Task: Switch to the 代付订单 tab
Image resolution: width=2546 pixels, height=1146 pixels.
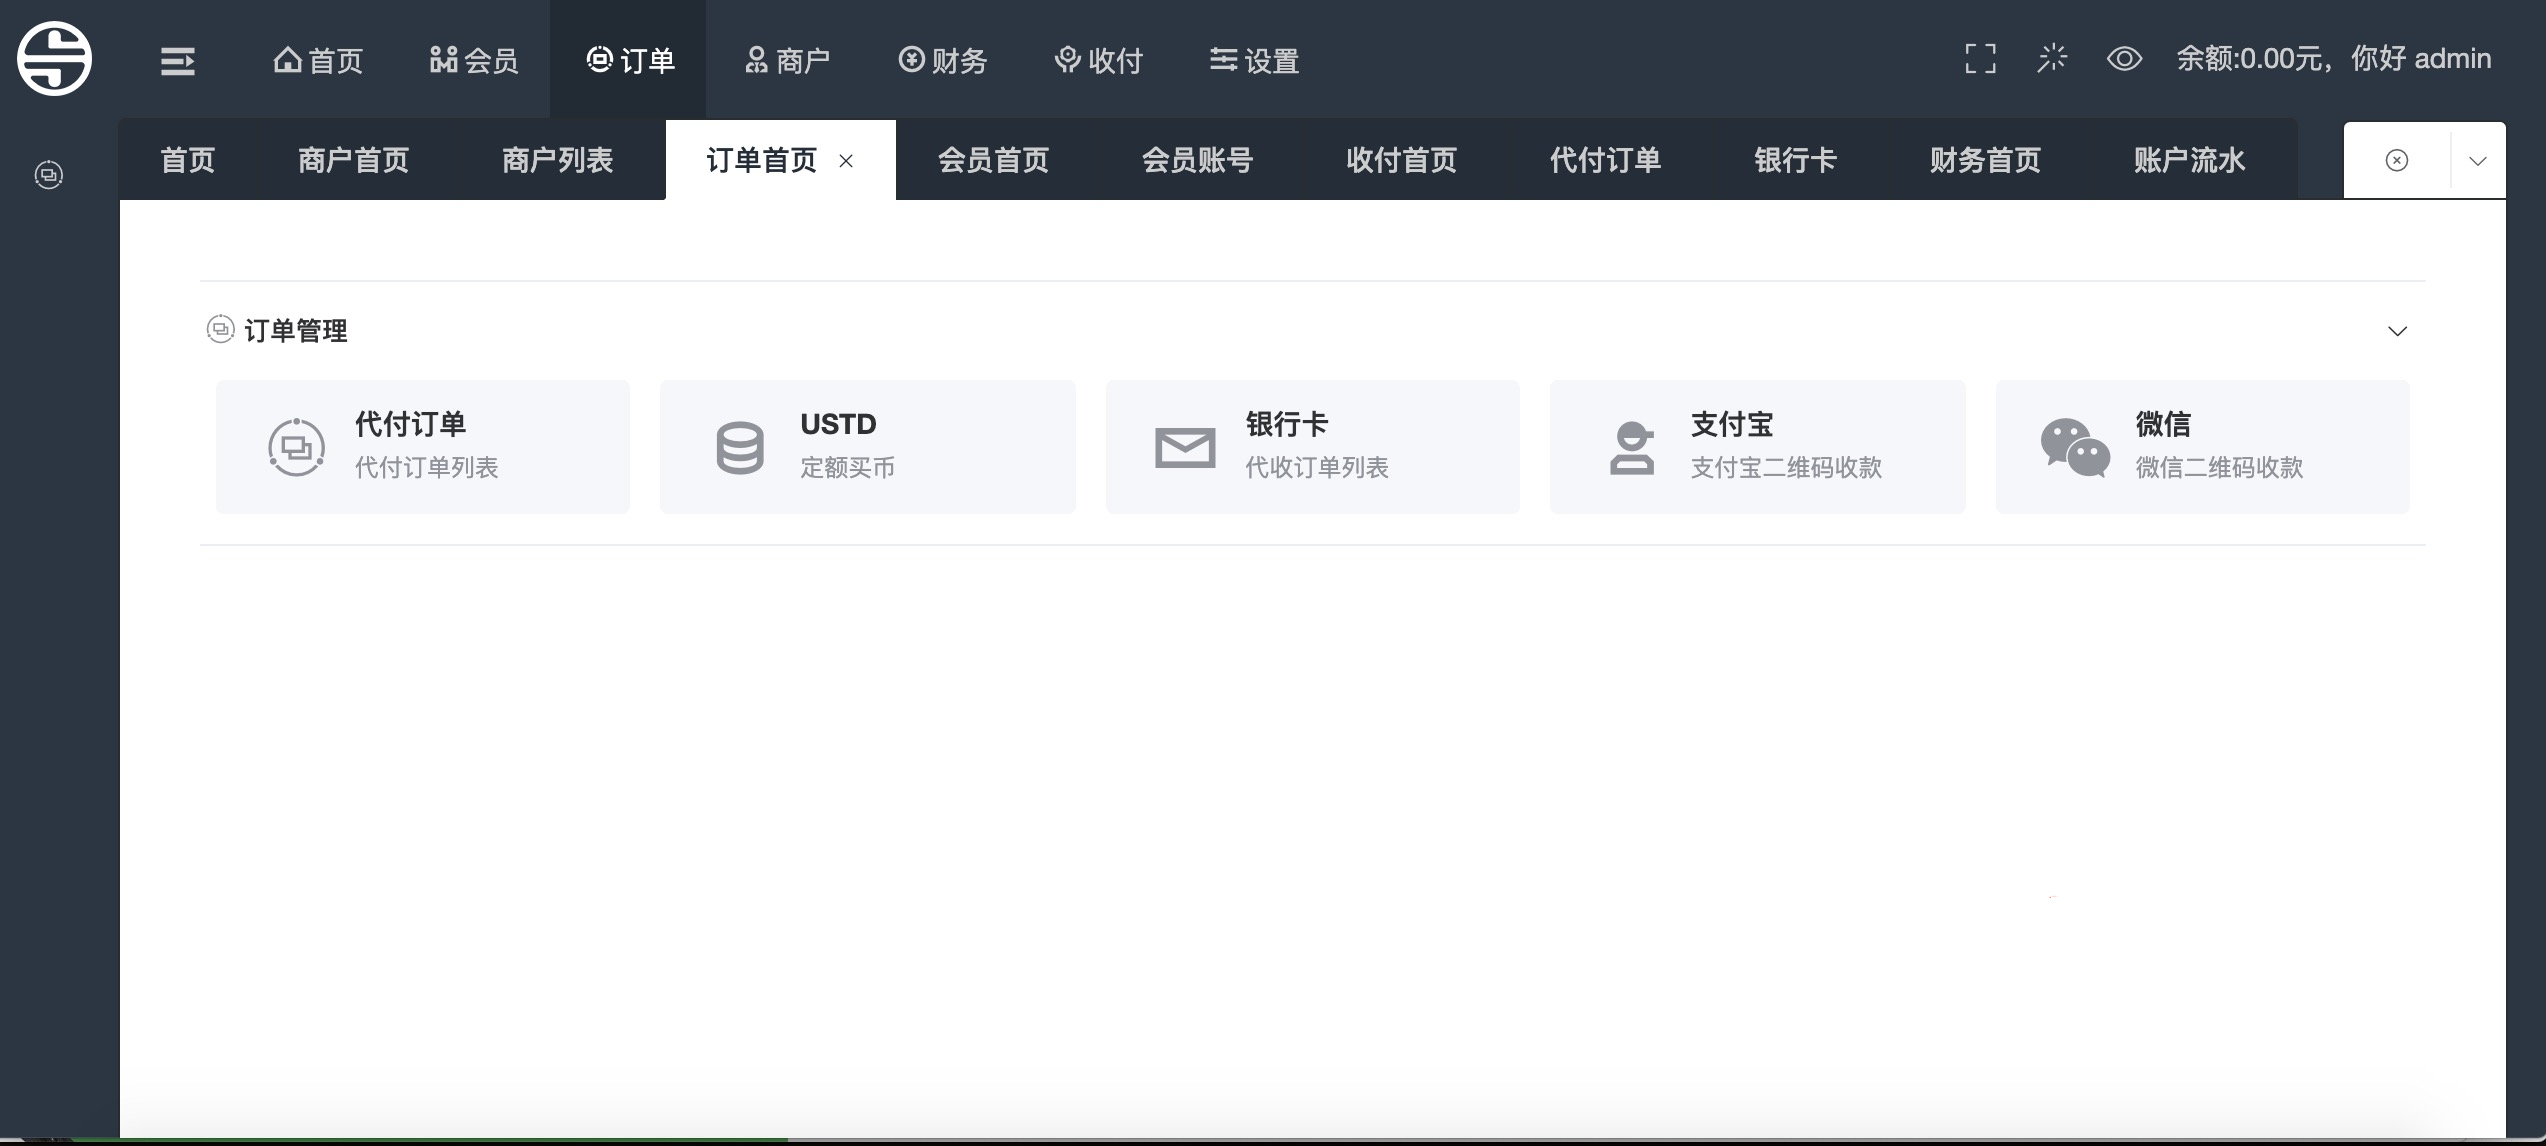Action: (x=1604, y=159)
